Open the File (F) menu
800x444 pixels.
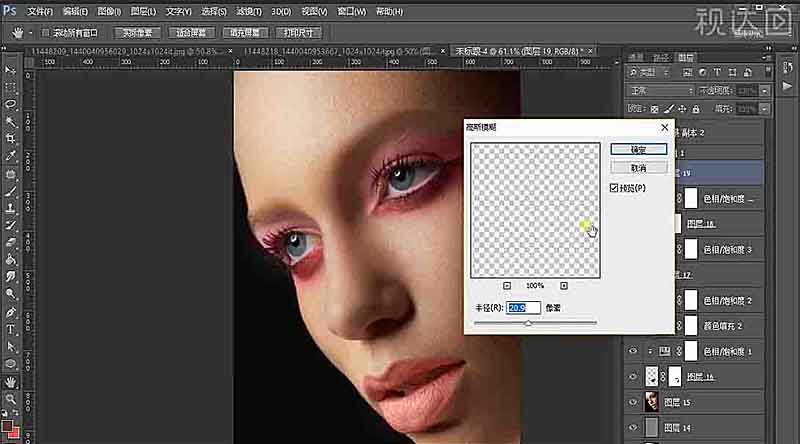click(x=40, y=11)
